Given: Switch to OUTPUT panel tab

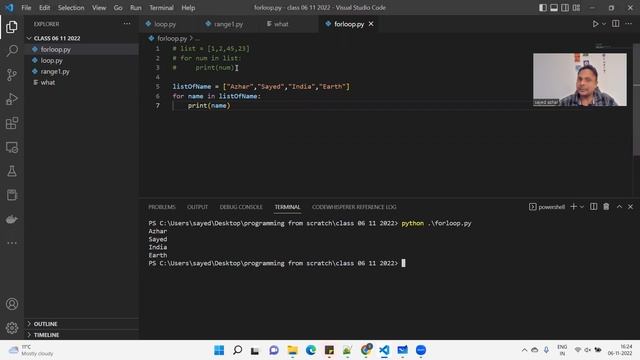Looking at the screenshot, I should 198,207.
